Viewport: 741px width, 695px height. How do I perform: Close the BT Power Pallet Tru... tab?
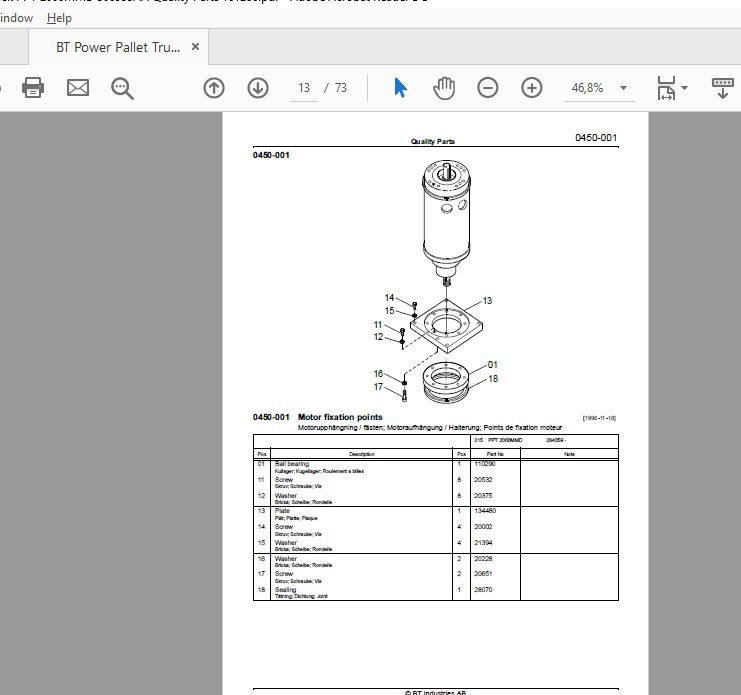(x=195, y=47)
